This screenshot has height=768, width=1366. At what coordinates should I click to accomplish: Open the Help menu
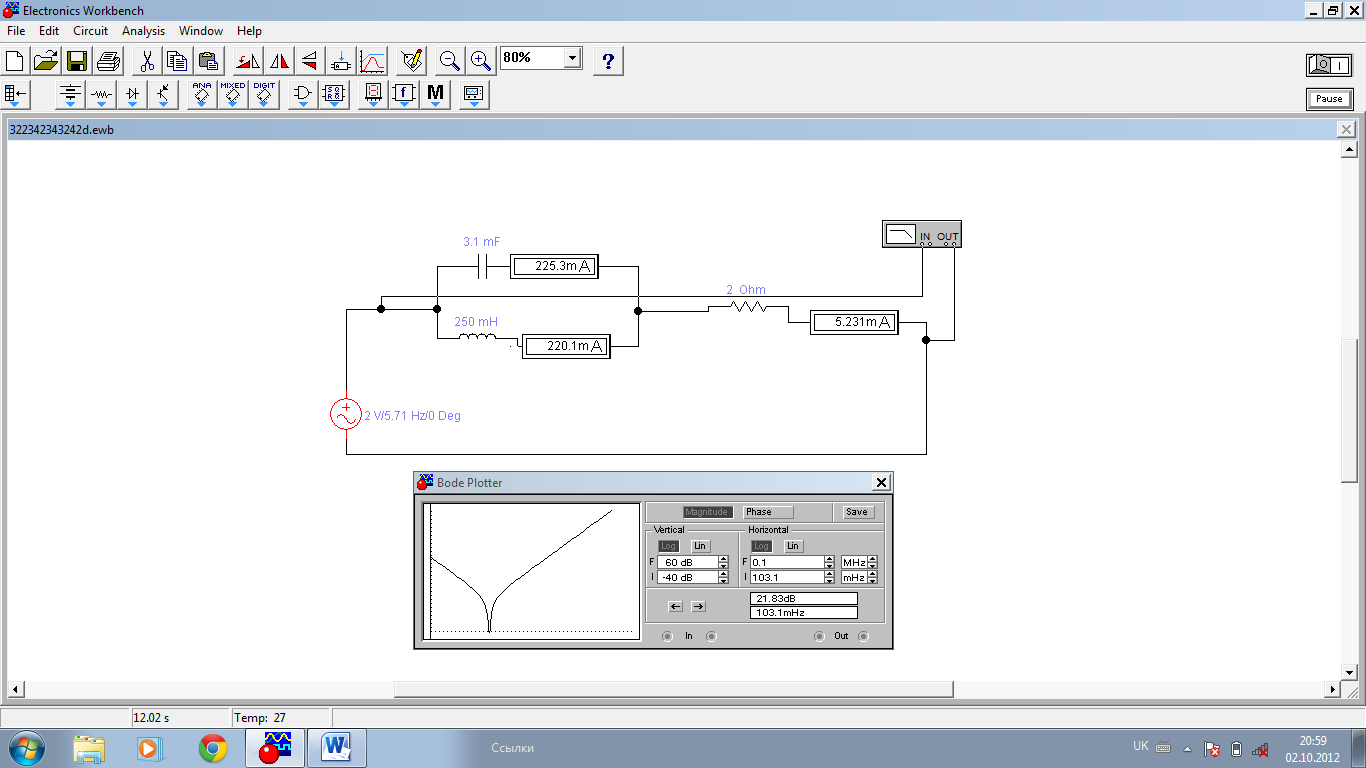[249, 31]
